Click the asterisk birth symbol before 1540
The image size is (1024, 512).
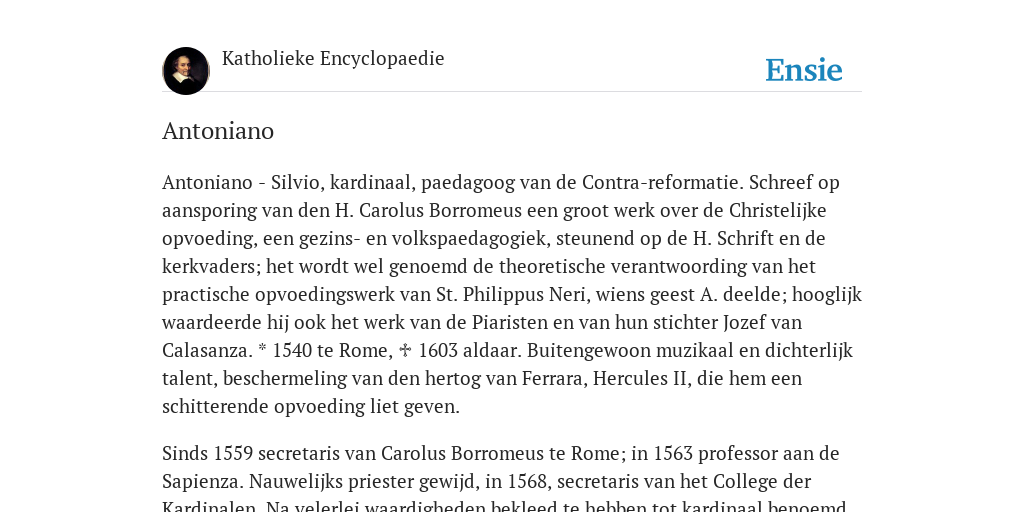click(x=263, y=349)
